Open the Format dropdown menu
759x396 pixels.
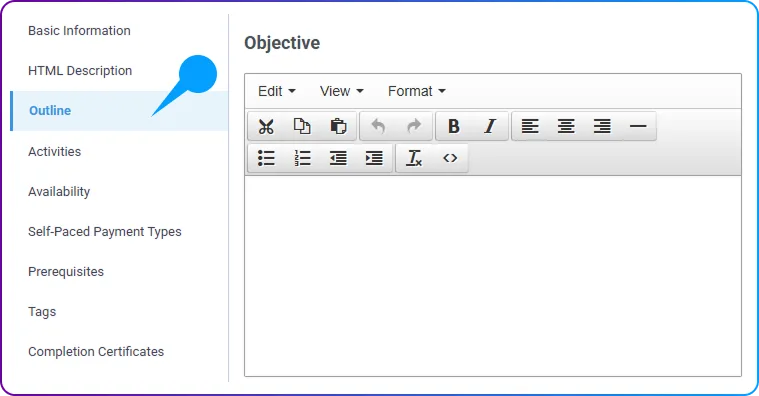coord(416,91)
